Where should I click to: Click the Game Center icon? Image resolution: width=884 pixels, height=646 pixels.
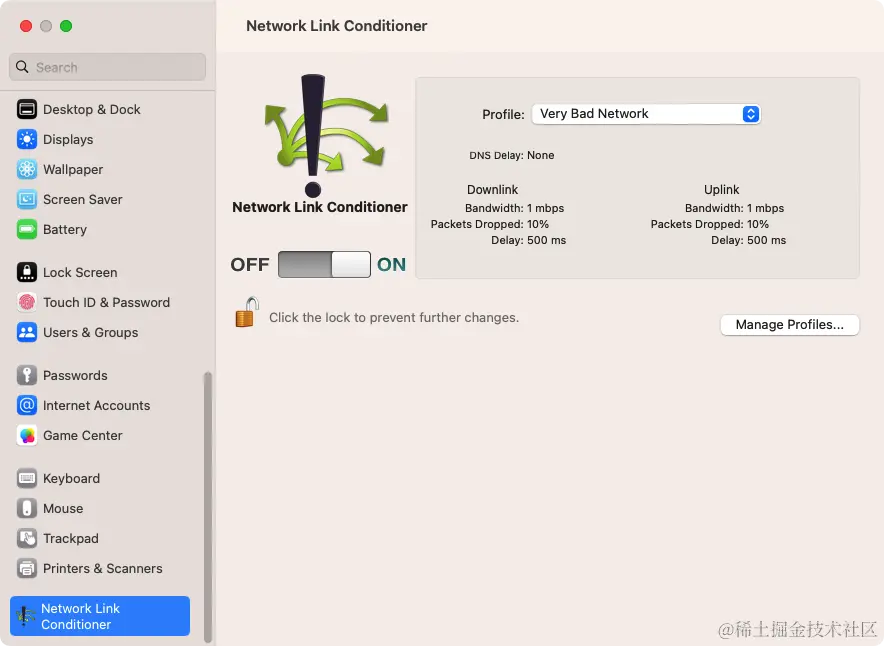click(x=26, y=435)
